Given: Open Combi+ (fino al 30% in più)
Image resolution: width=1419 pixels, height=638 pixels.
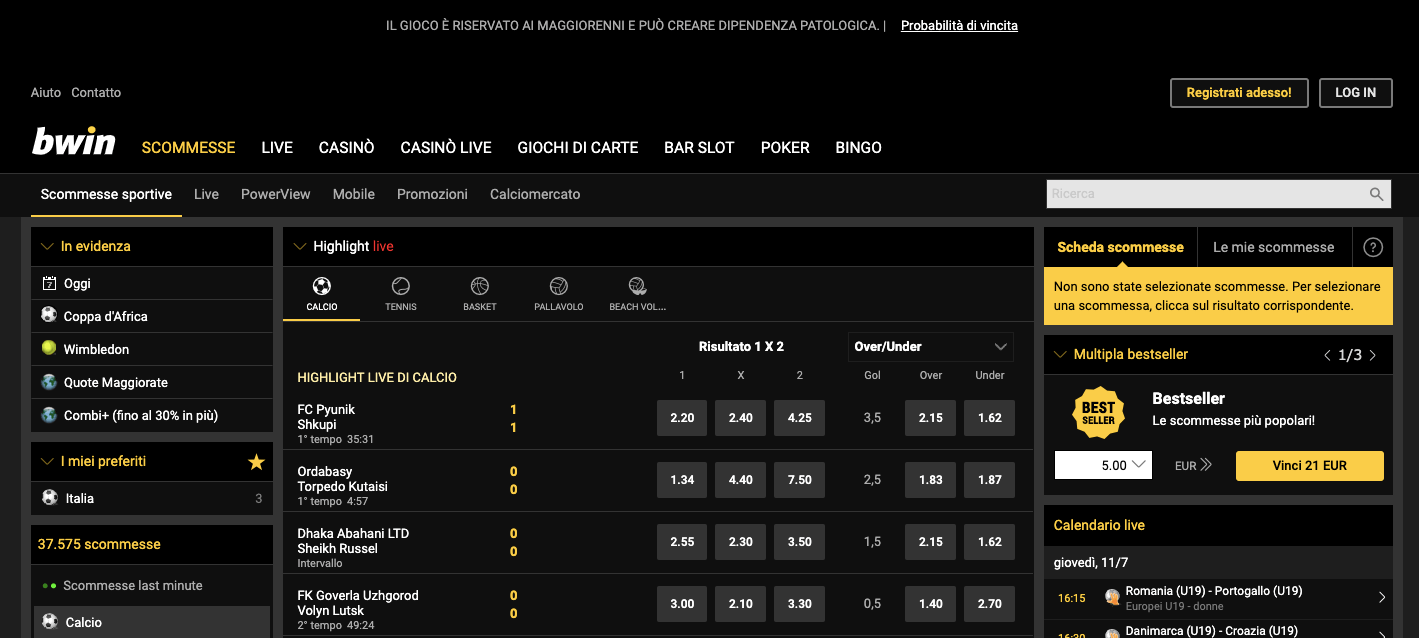Looking at the screenshot, I should click(152, 415).
